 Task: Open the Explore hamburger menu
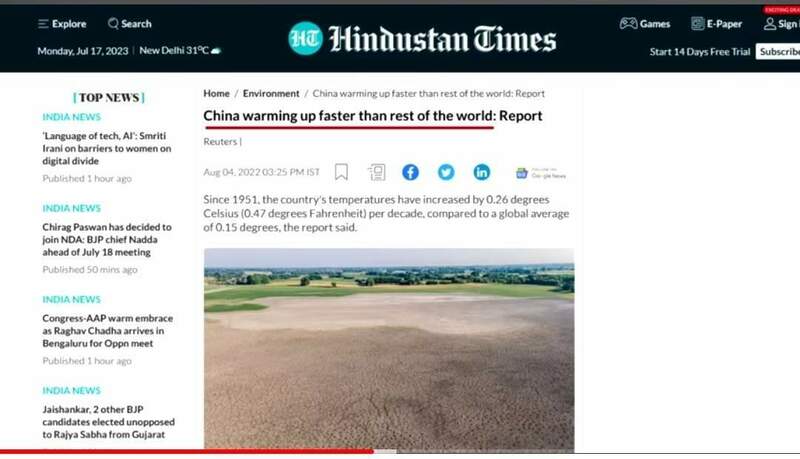(43, 24)
